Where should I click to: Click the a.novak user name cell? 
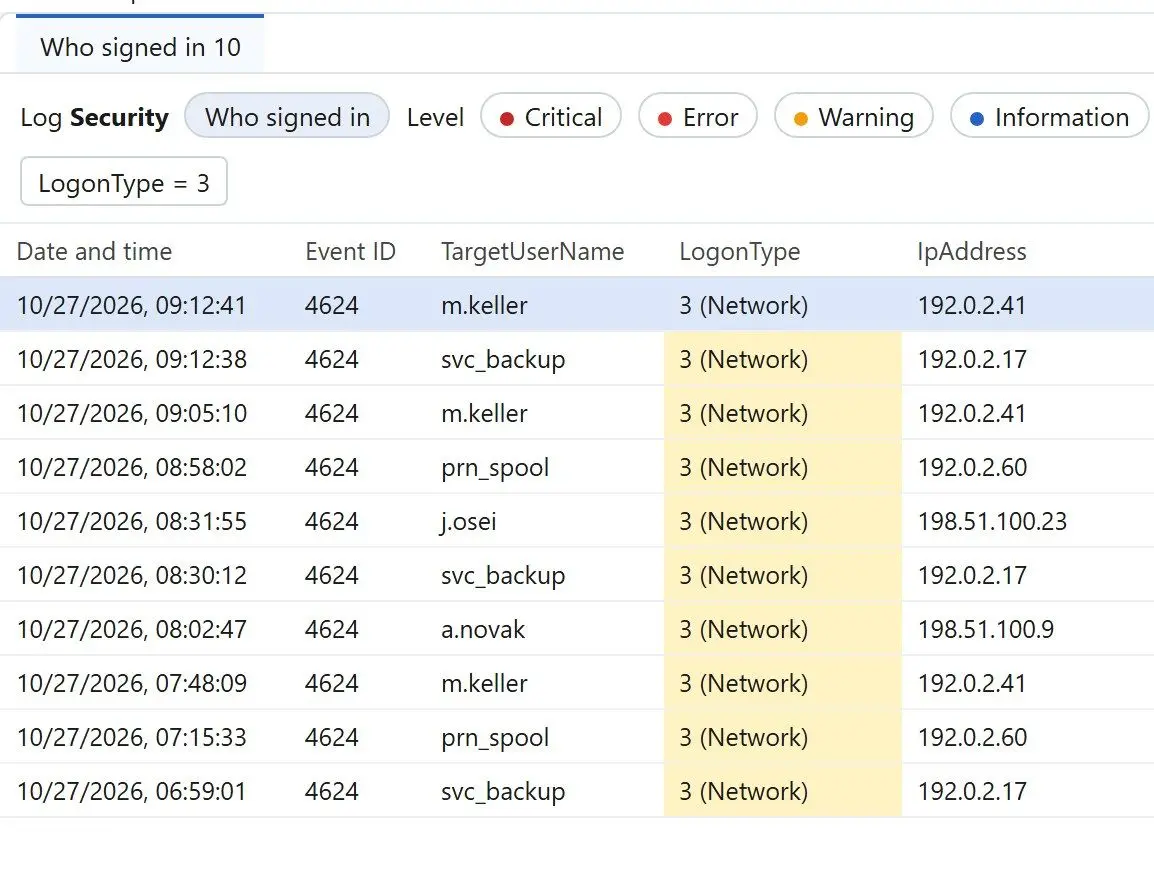[x=483, y=629]
